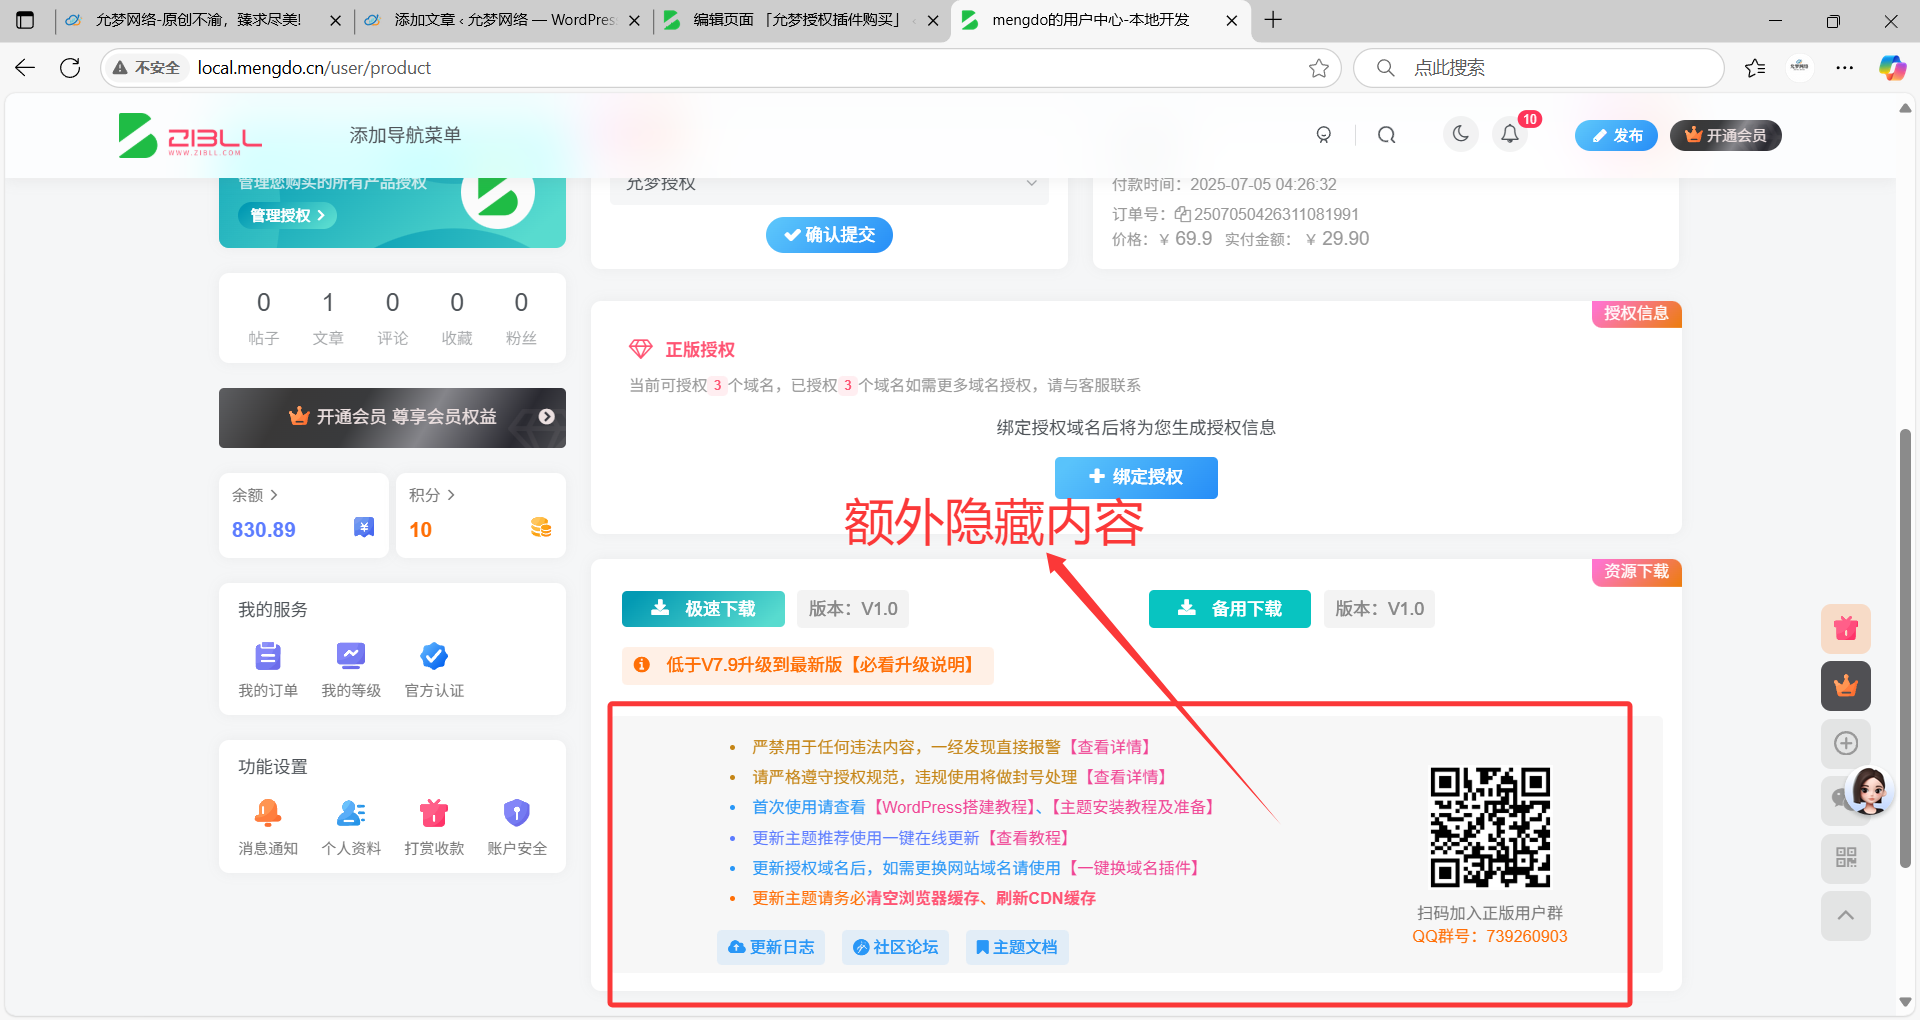The width and height of the screenshot is (1920, 1020).
Task: Copy the order number icon
Action: pyautogui.click(x=1182, y=214)
